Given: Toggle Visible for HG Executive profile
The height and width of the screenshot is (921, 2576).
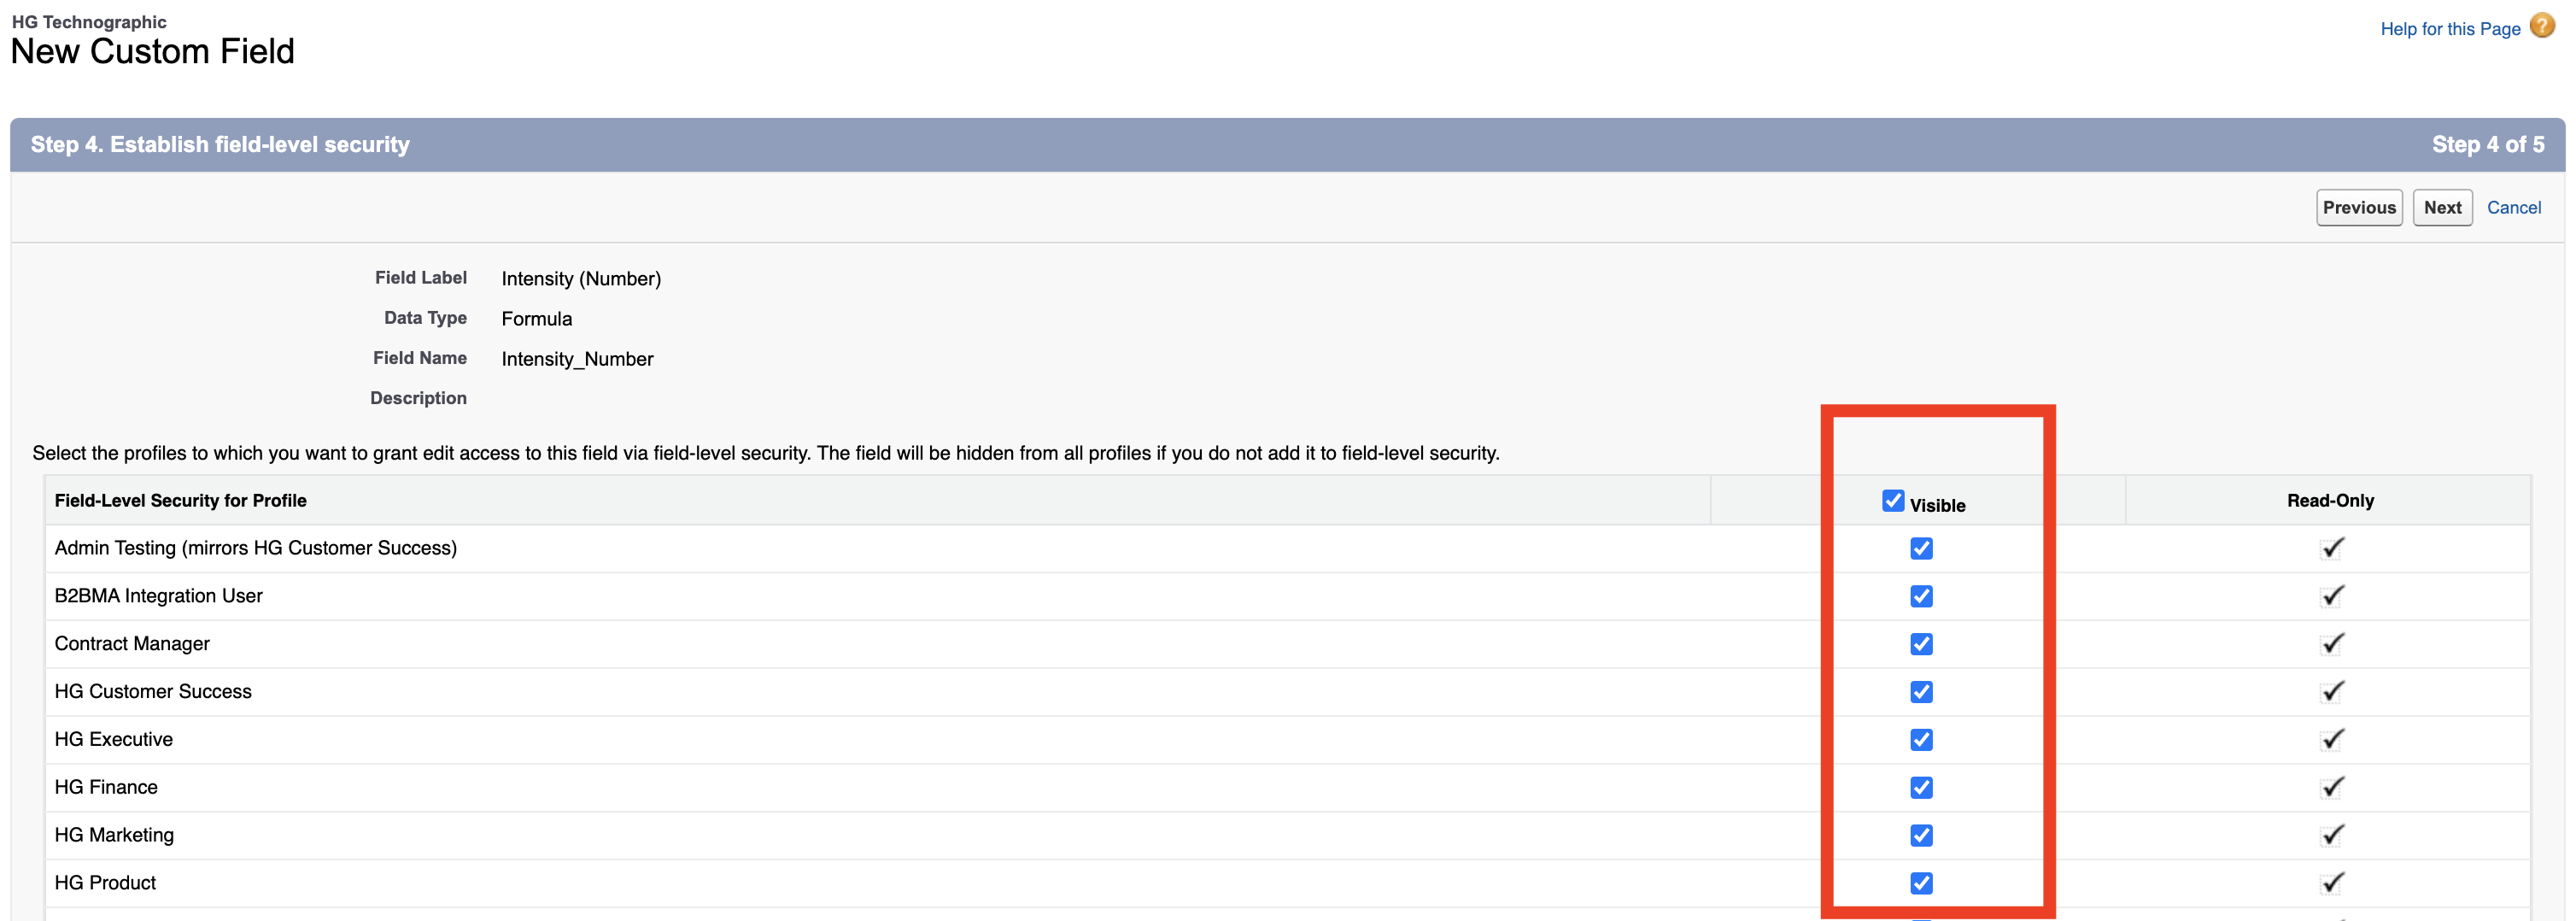Looking at the screenshot, I should (x=1921, y=740).
